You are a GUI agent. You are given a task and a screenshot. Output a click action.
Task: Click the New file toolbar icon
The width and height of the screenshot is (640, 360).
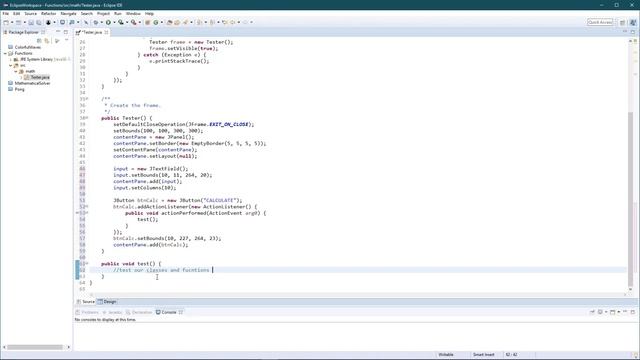[6, 22]
